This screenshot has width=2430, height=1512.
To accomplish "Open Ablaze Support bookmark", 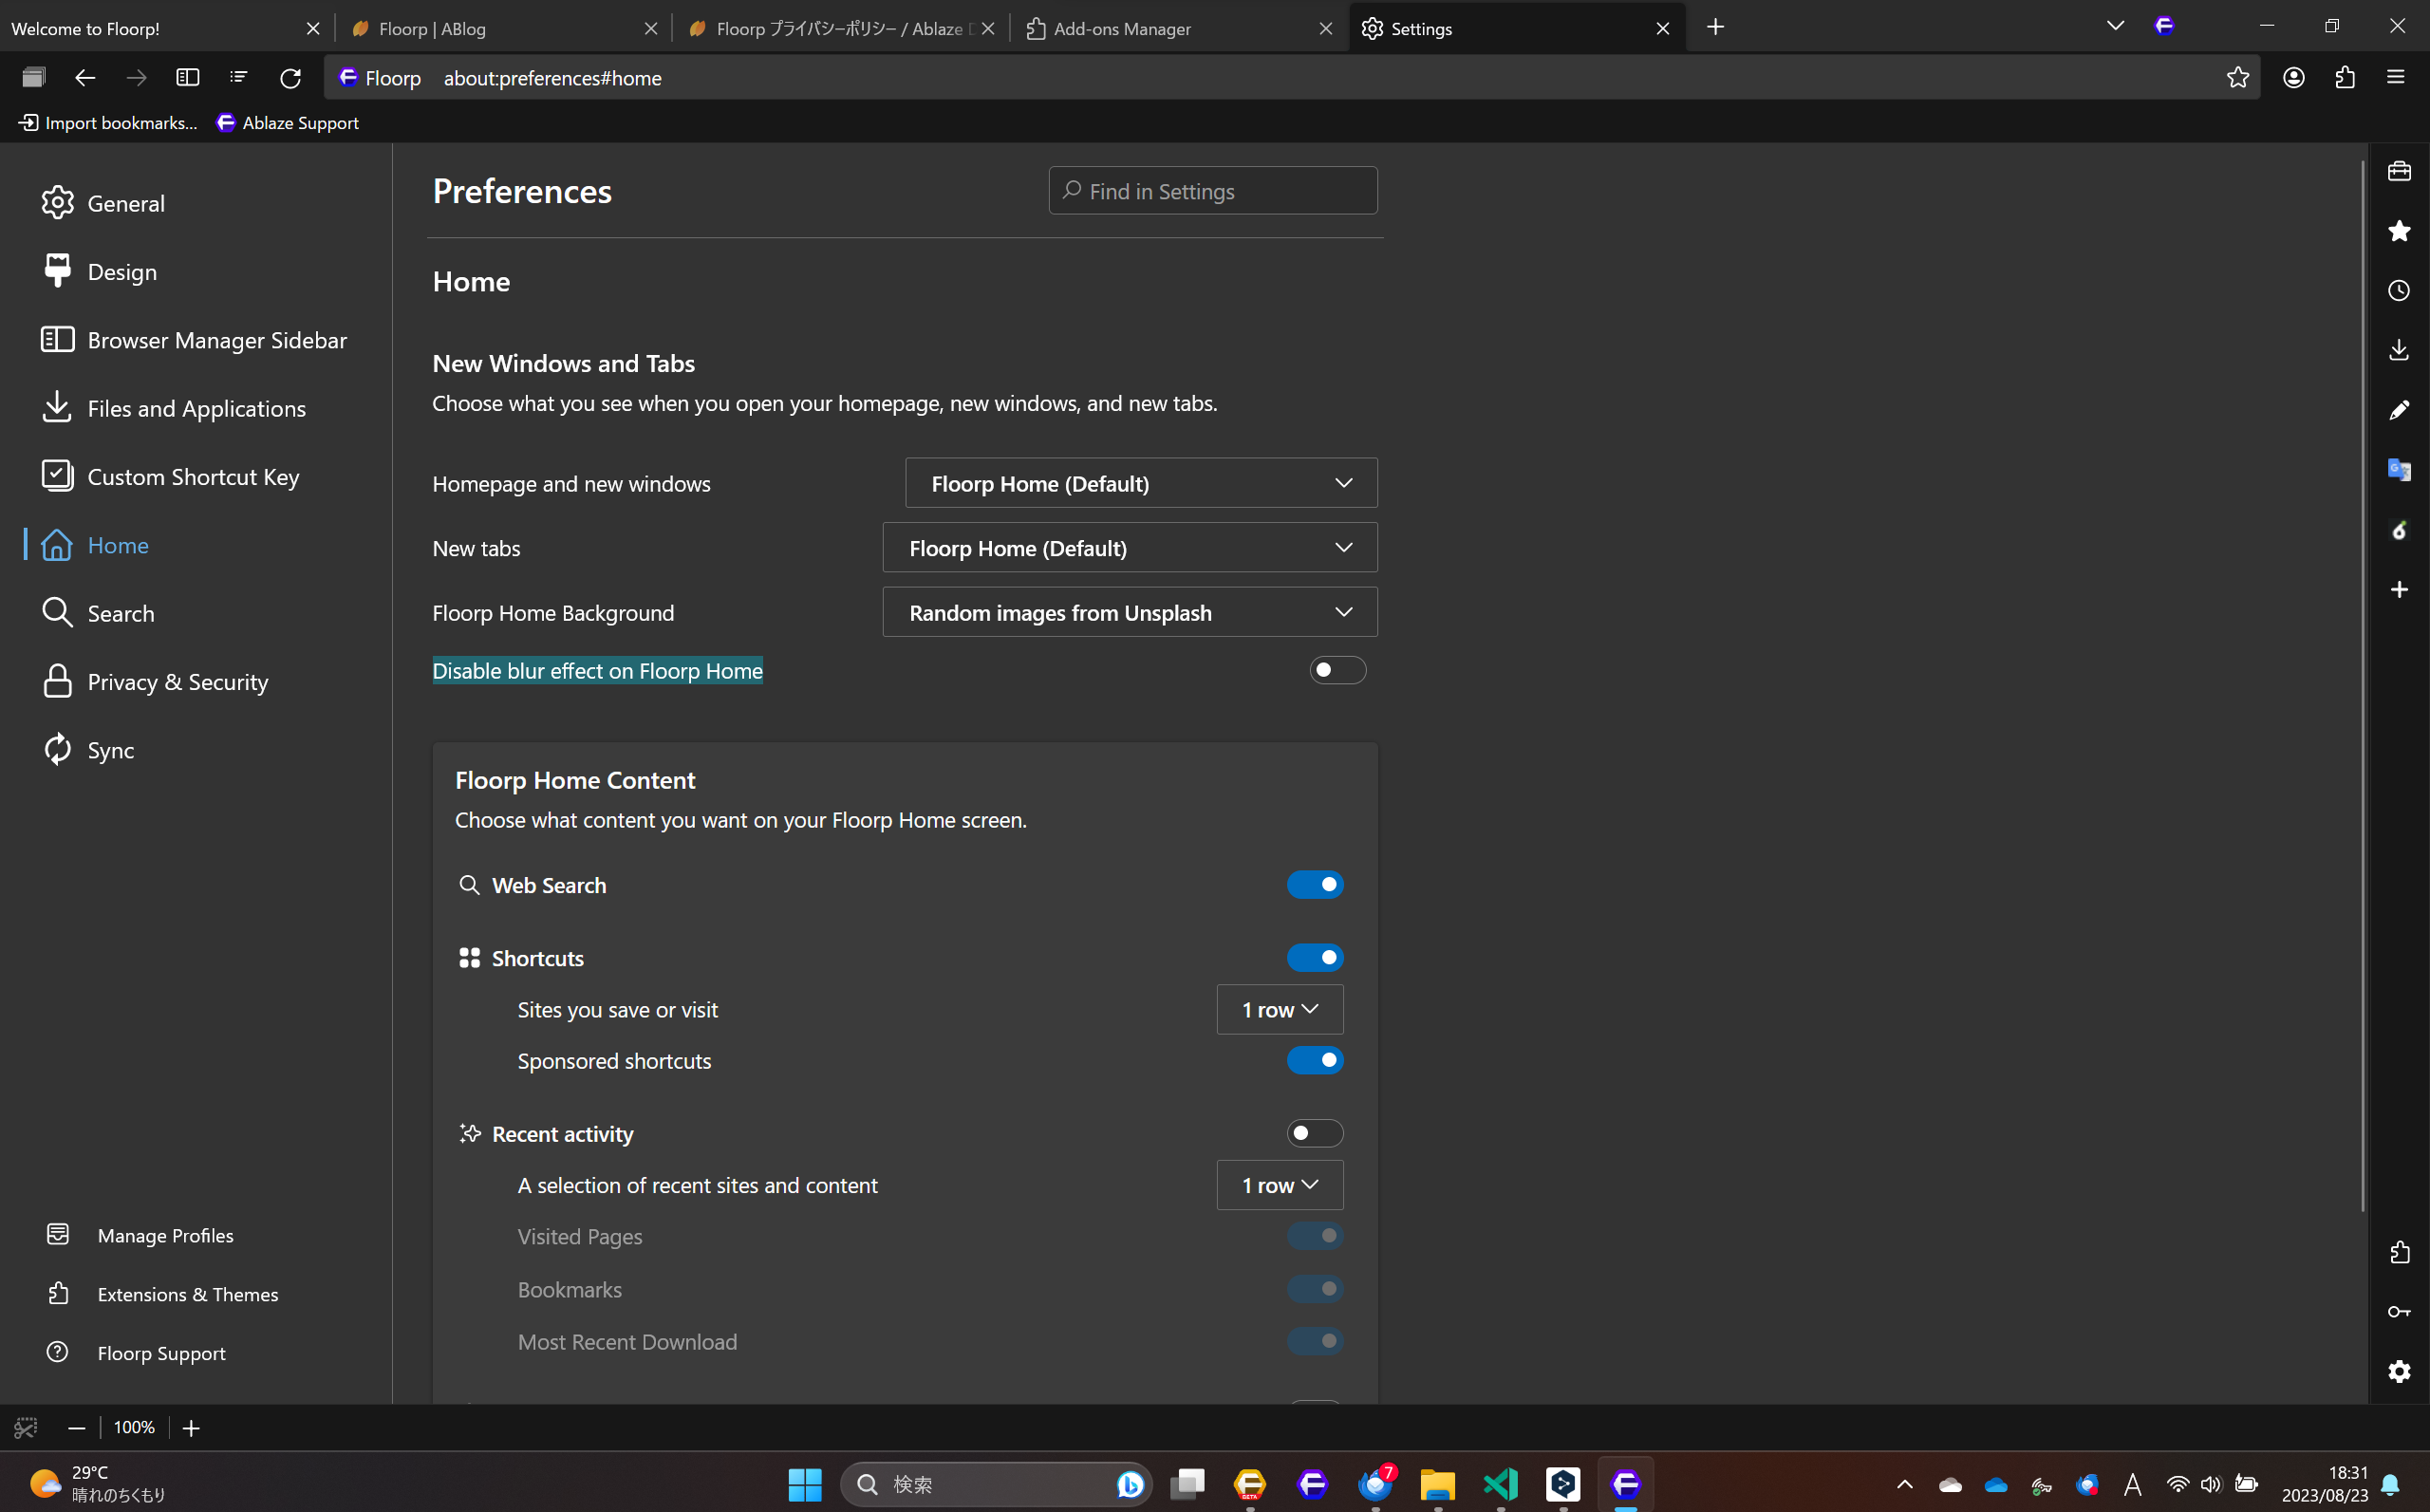I will 287,122.
